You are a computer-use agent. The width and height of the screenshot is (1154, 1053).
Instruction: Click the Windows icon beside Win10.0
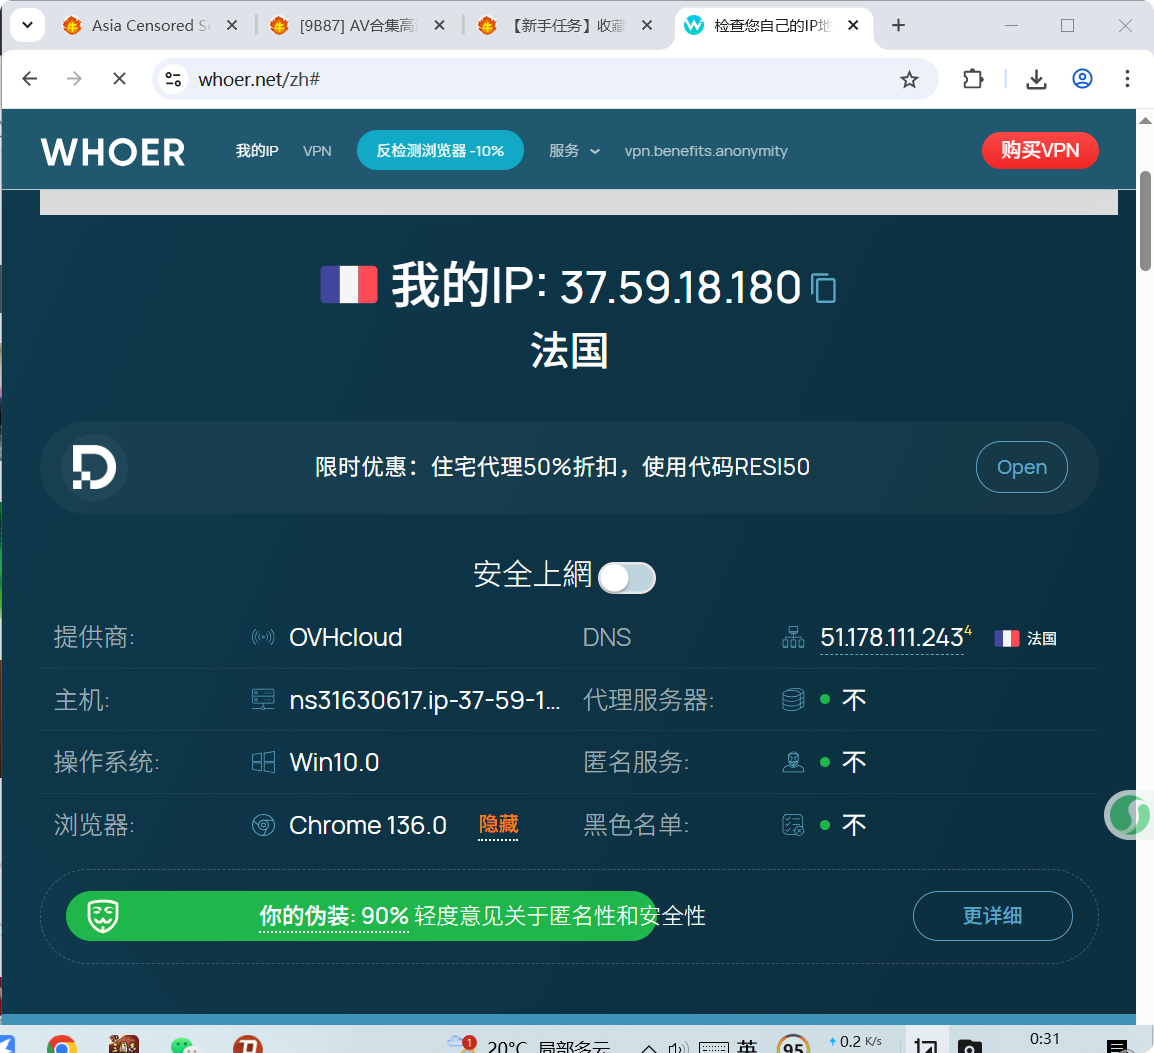tap(263, 762)
